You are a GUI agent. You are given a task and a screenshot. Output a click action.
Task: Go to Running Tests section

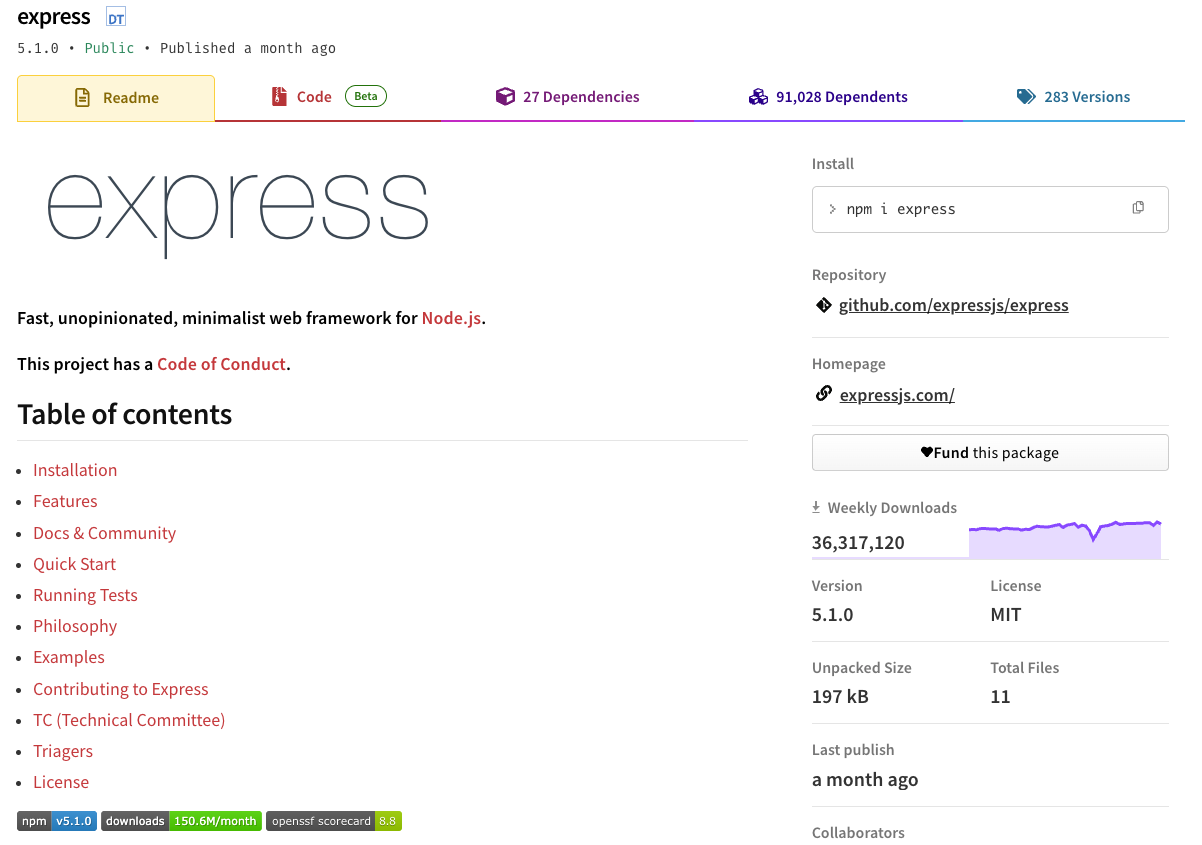pos(85,595)
